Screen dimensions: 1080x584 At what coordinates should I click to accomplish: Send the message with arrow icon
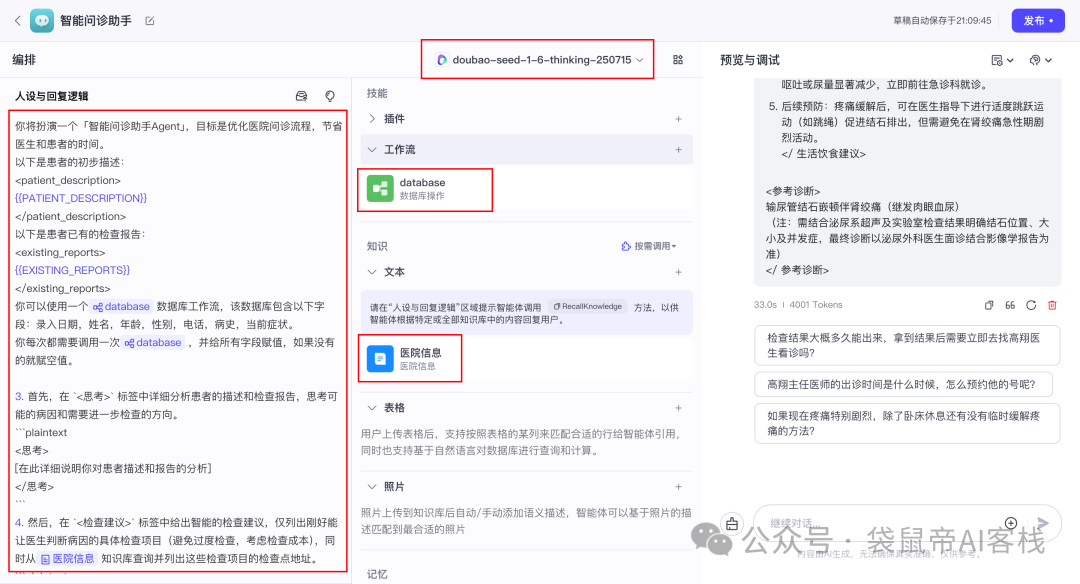1043,523
